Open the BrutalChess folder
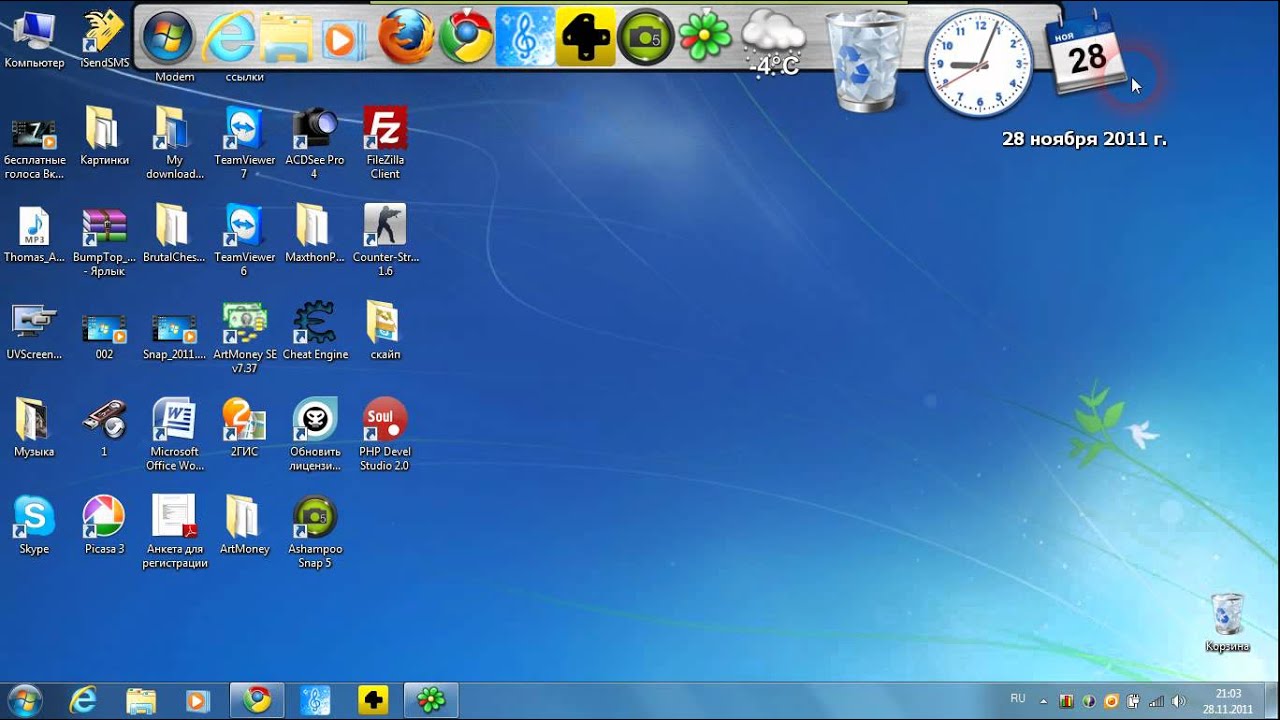Screen dimensions: 1280x720 point(174,234)
